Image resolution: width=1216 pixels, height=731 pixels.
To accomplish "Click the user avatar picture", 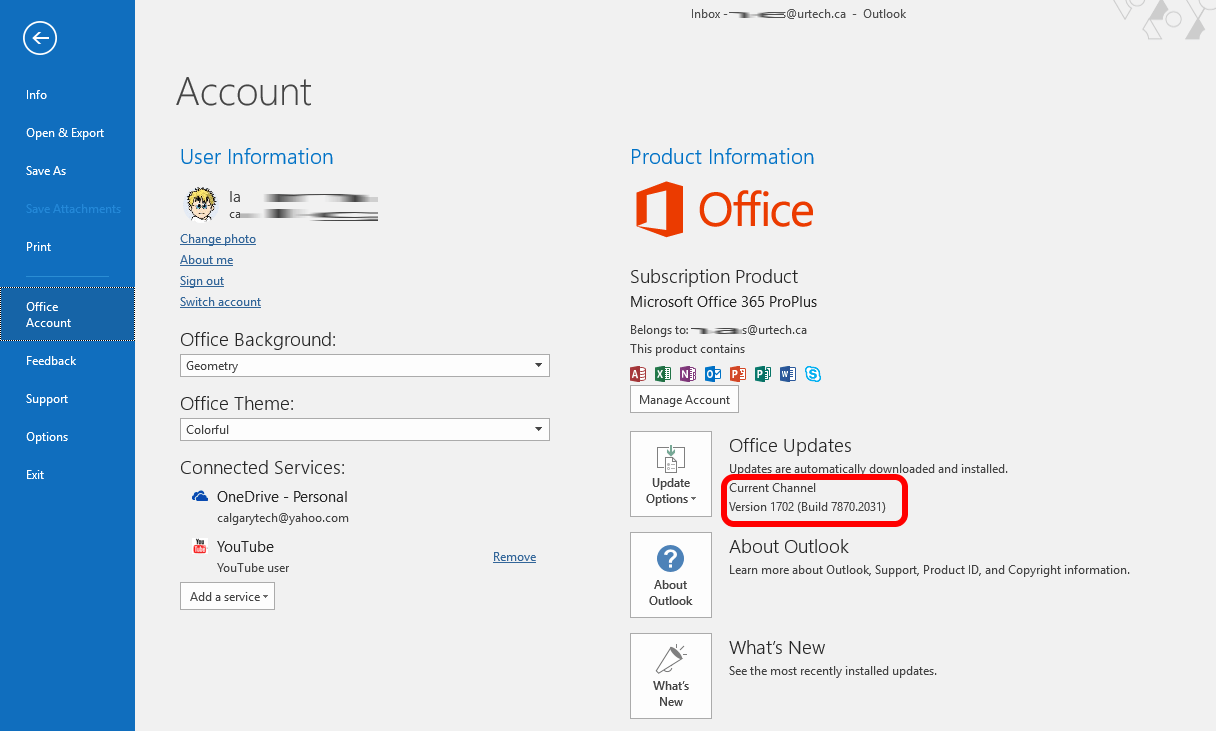I will point(201,204).
